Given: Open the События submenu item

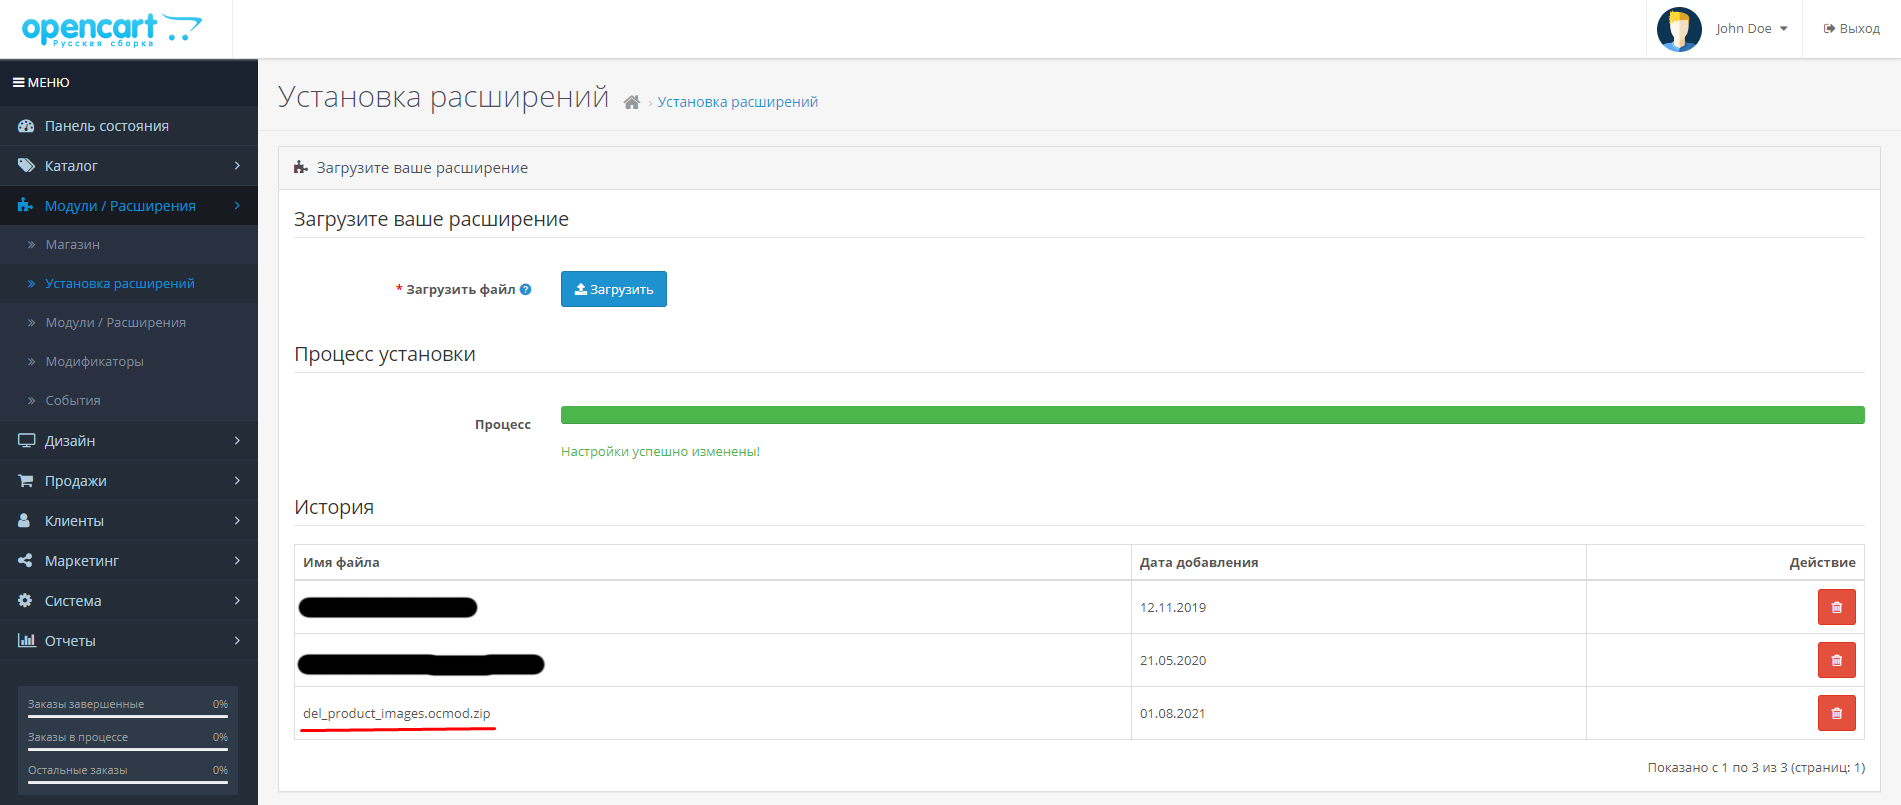Looking at the screenshot, I should [x=73, y=401].
